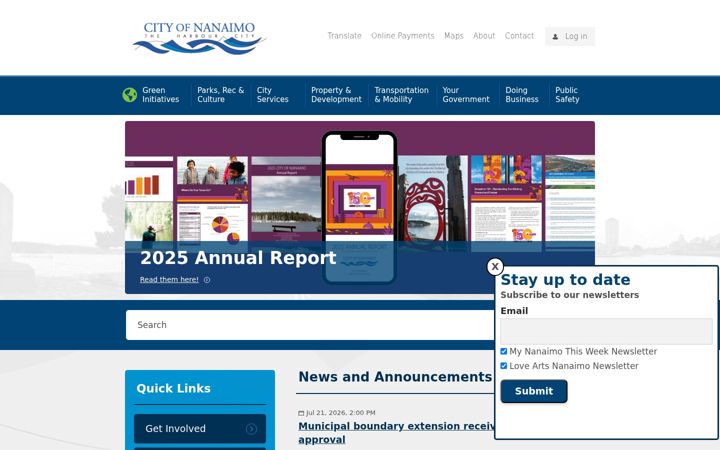720x450 pixels.
Task: Click the 'Quick Links' heading
Action: (174, 388)
